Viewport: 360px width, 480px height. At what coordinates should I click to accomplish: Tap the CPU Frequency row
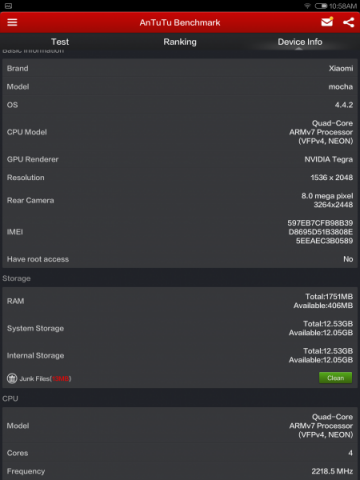point(180,471)
